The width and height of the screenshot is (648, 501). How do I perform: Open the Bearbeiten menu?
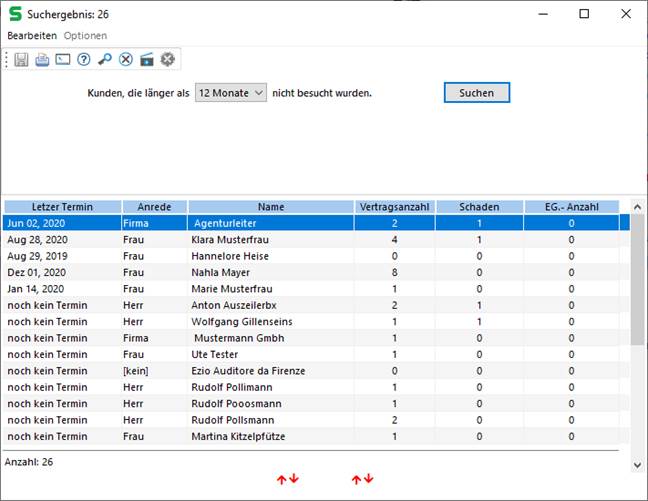click(x=32, y=35)
